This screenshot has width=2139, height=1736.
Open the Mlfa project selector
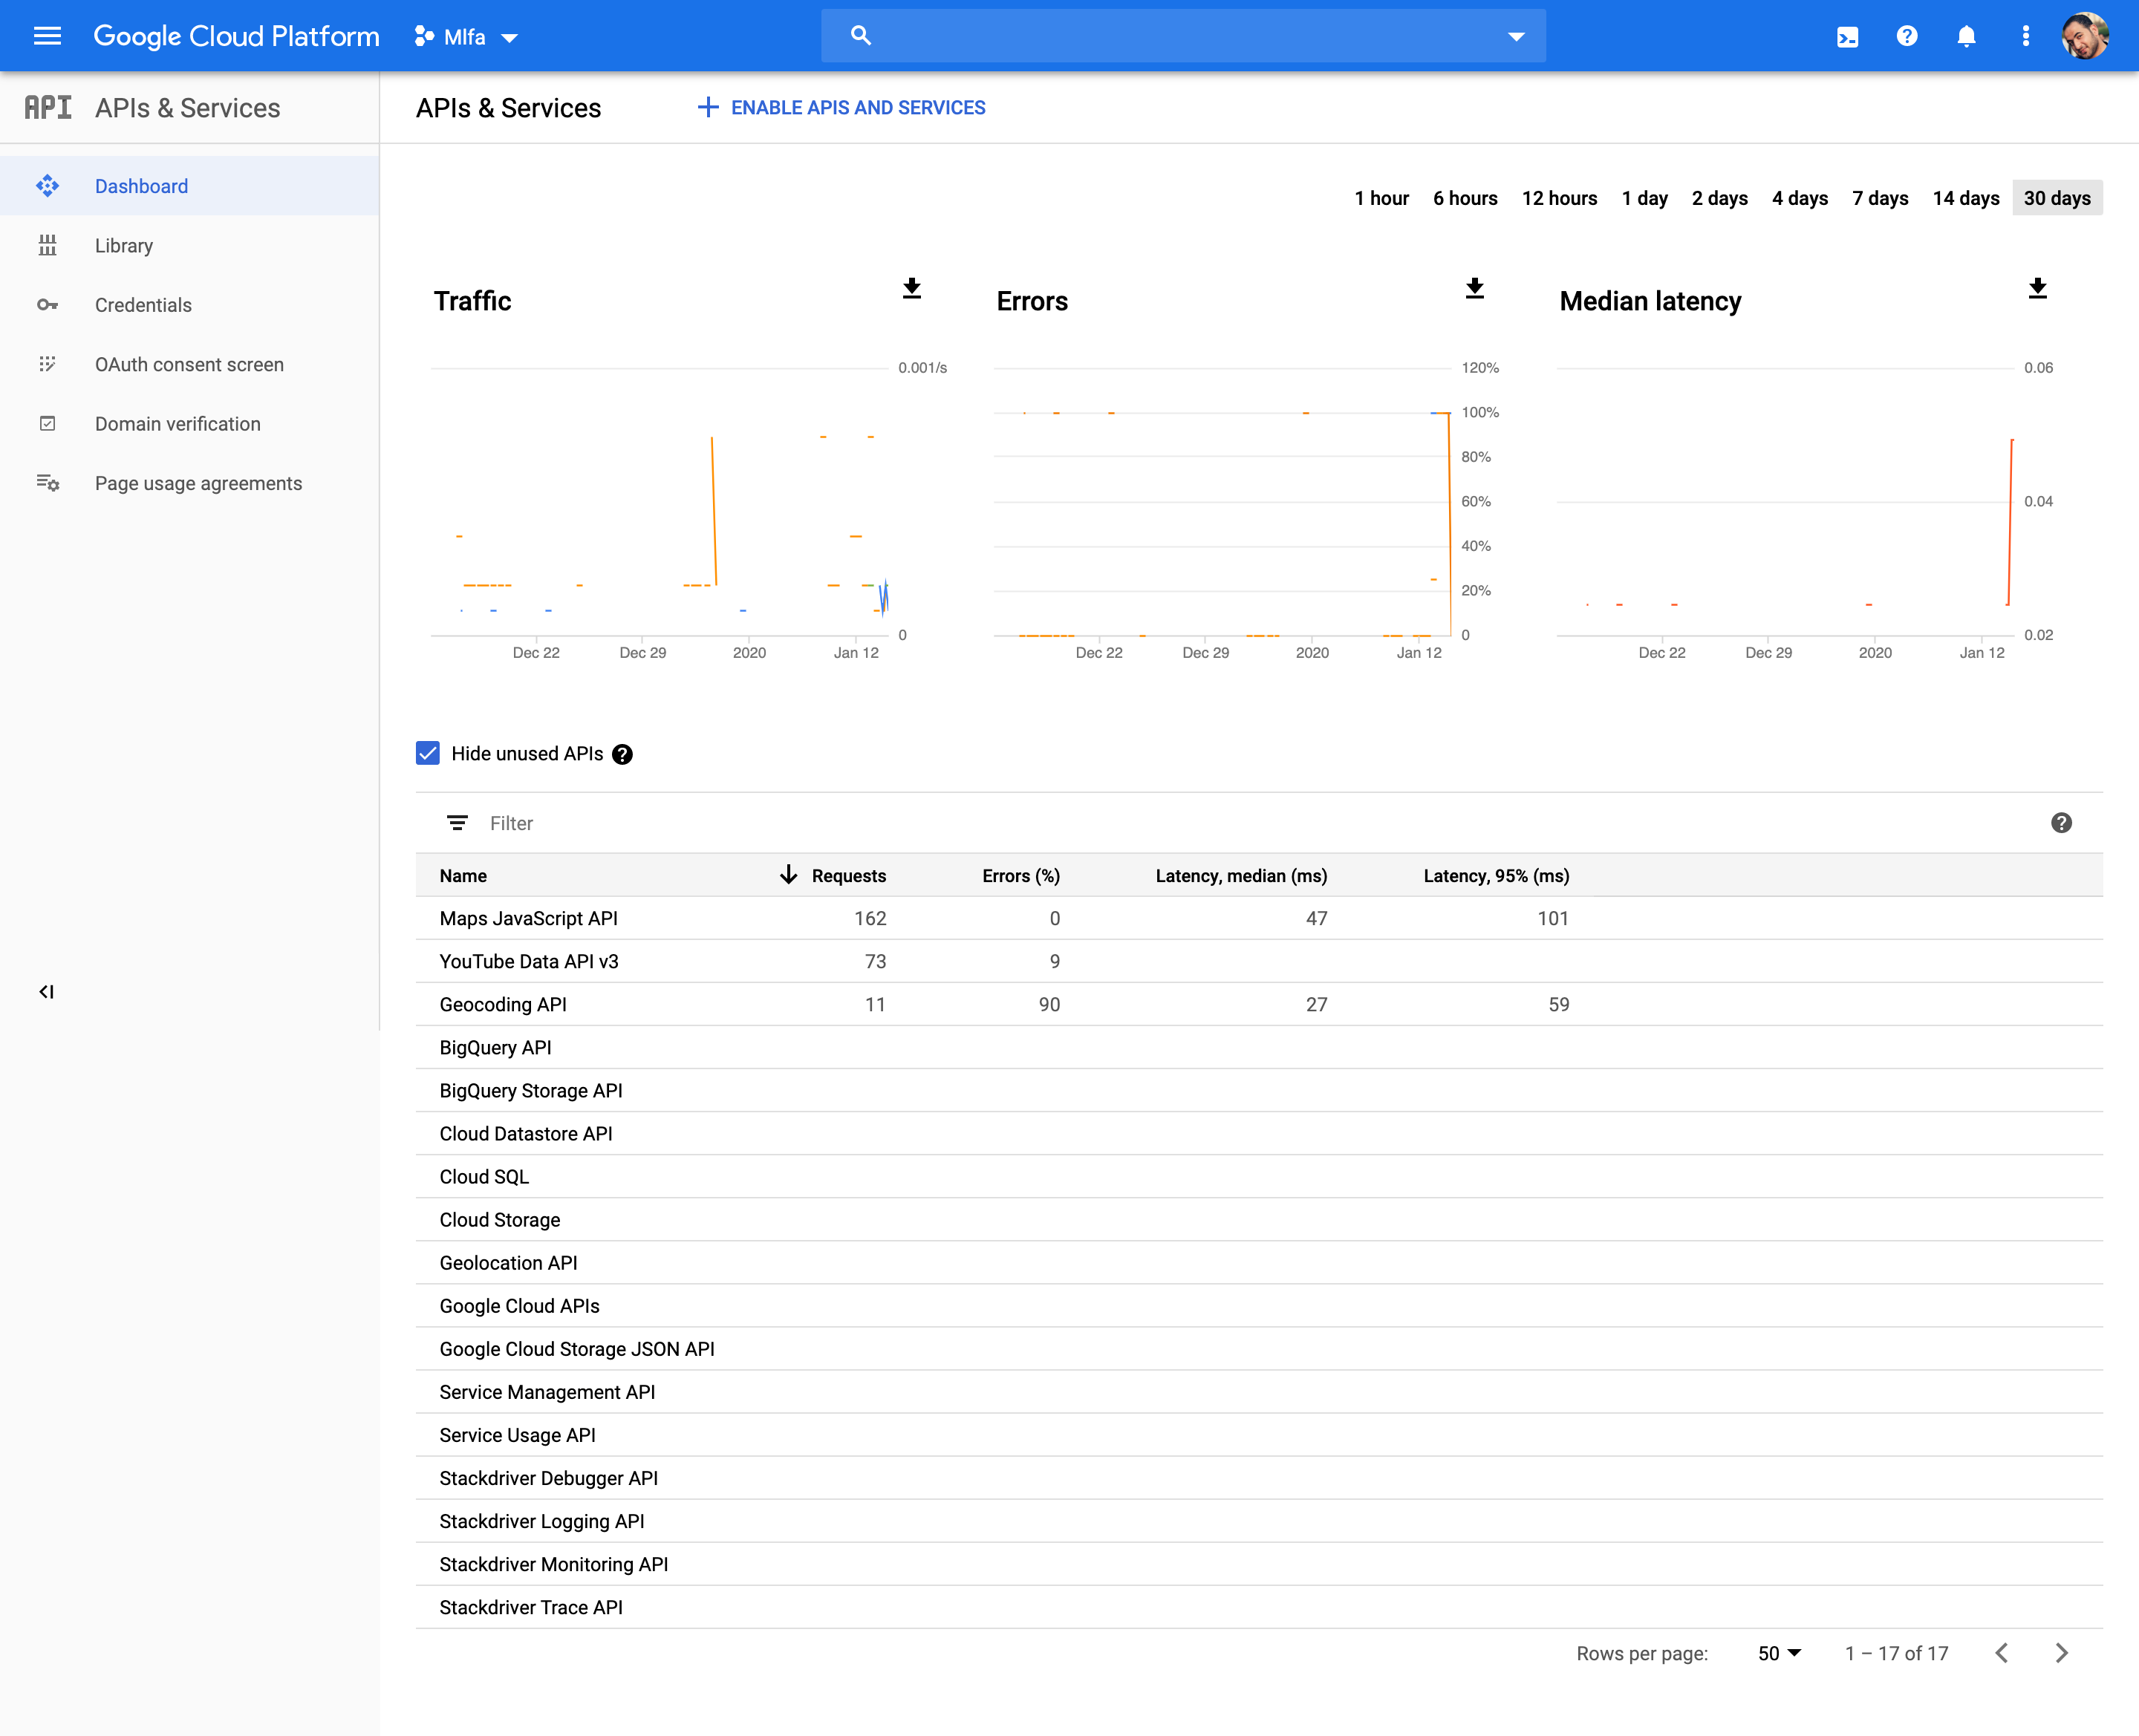[466, 37]
